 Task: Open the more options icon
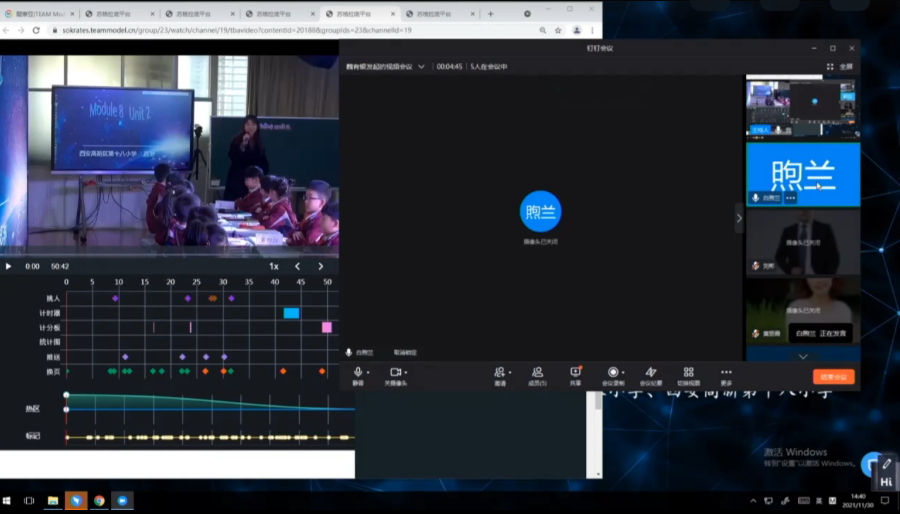point(726,372)
